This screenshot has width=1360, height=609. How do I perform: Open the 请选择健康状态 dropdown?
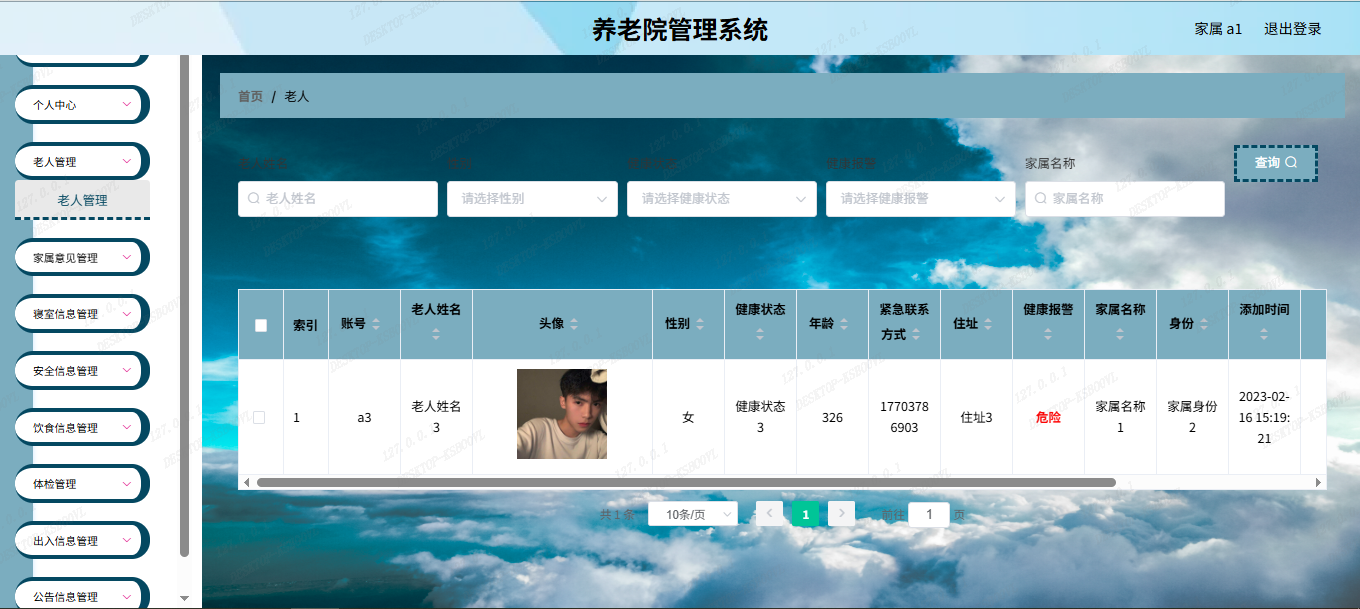pyautogui.click(x=721, y=199)
